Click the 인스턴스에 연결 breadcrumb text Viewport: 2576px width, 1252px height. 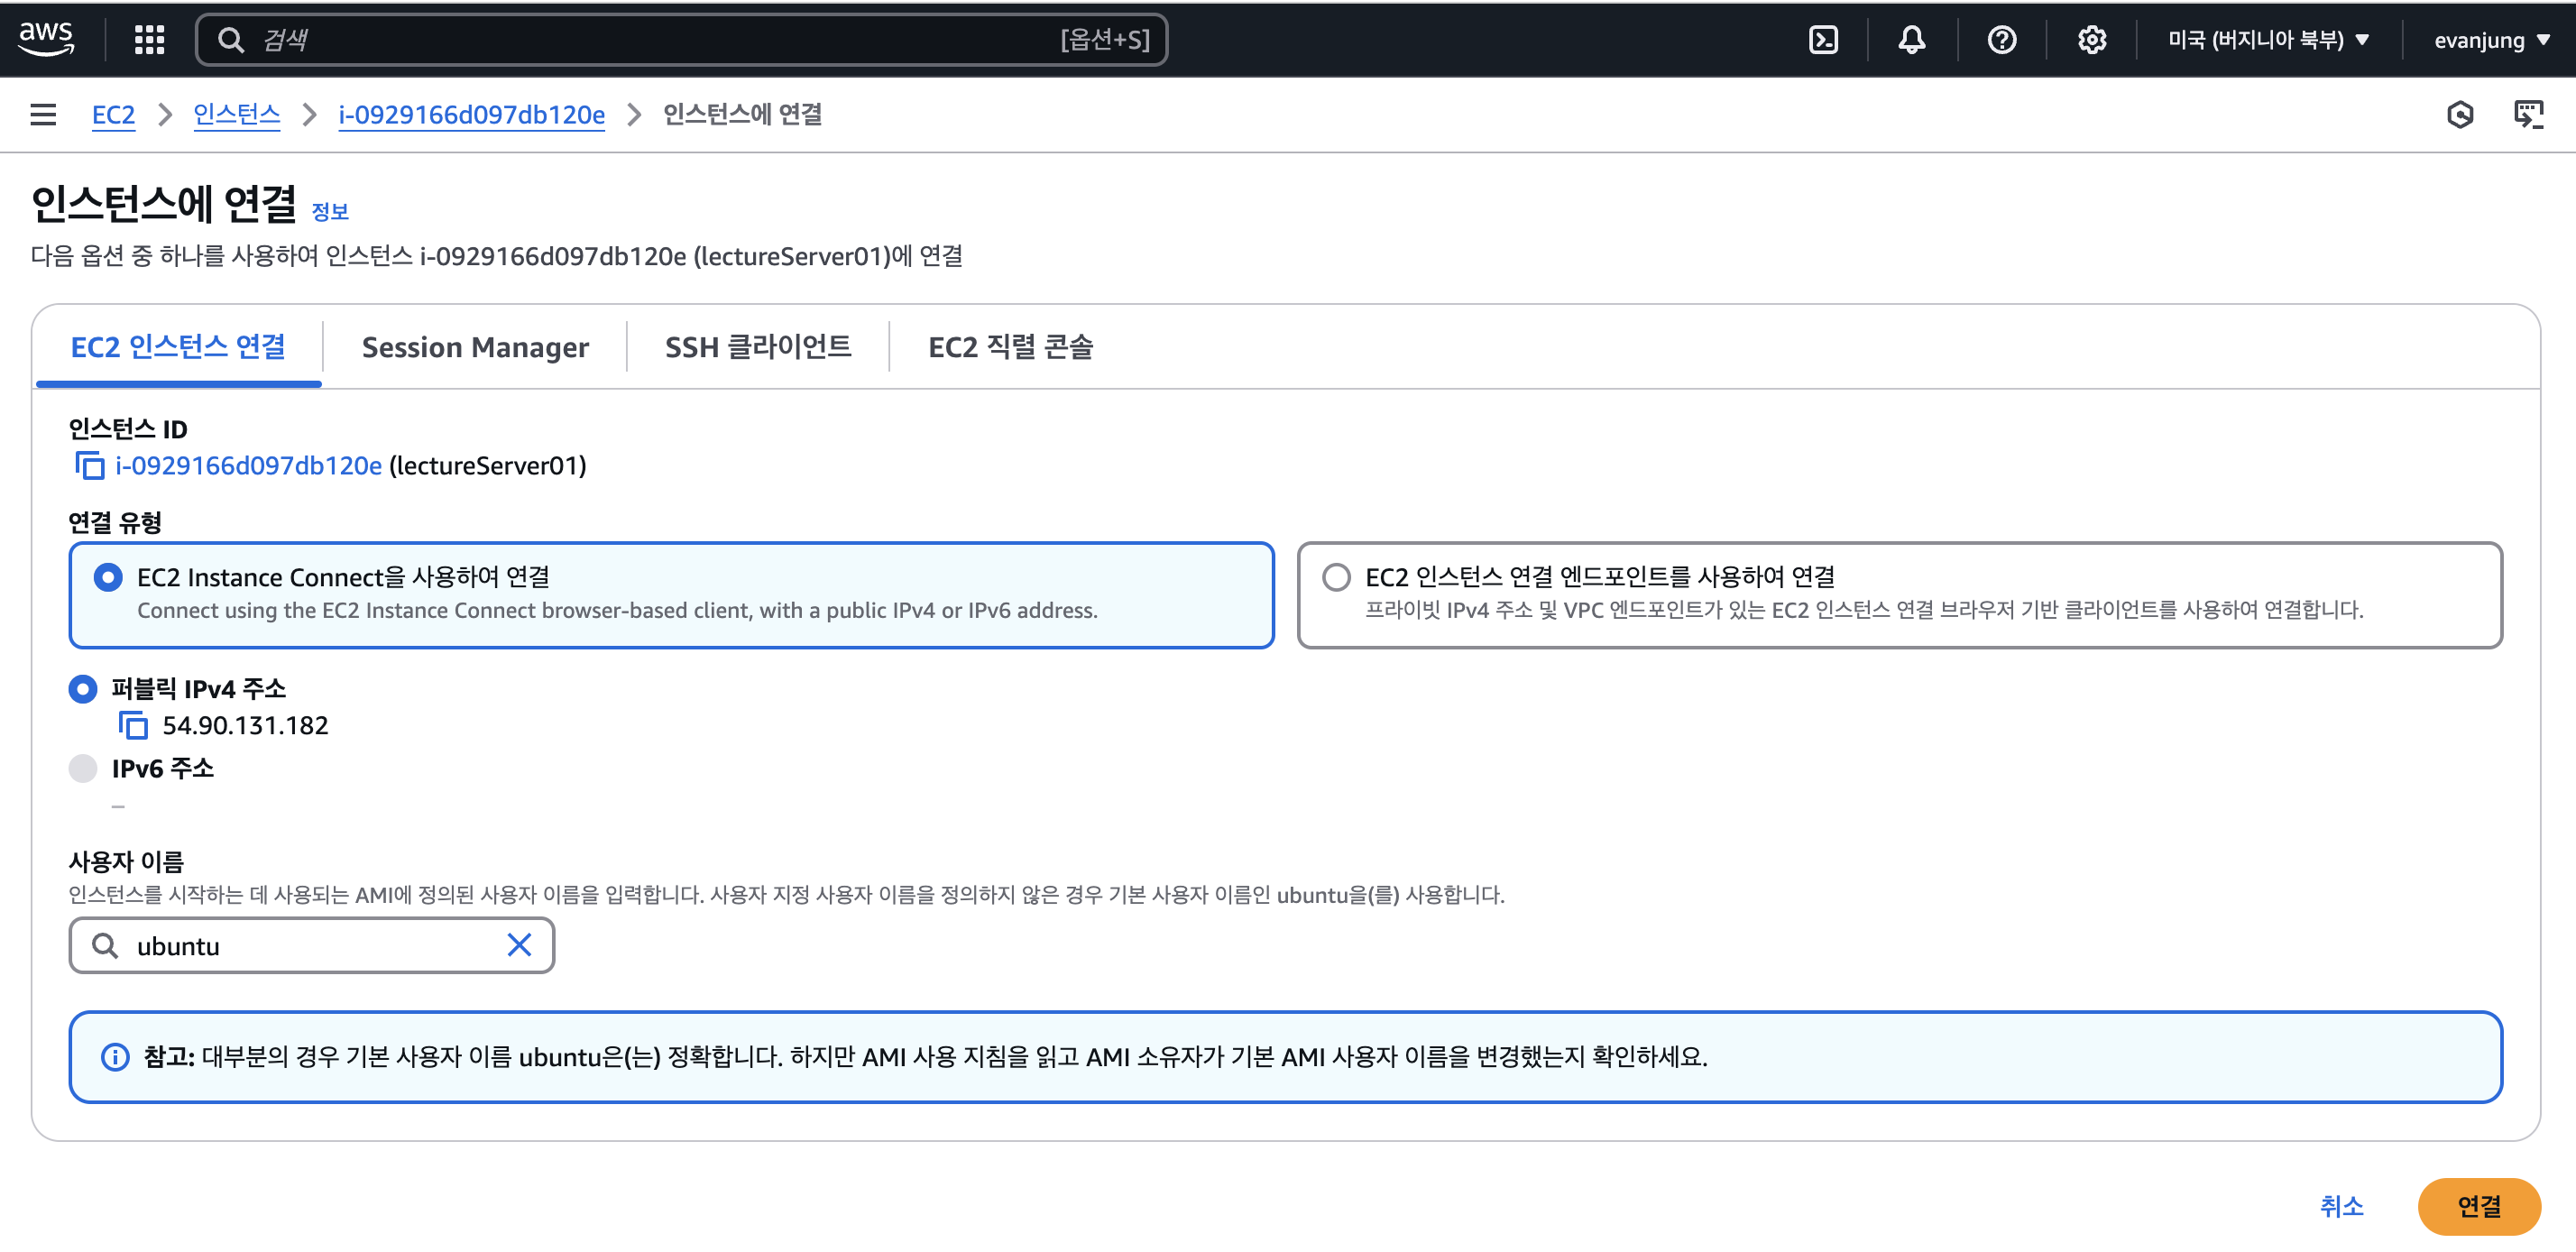point(742,115)
